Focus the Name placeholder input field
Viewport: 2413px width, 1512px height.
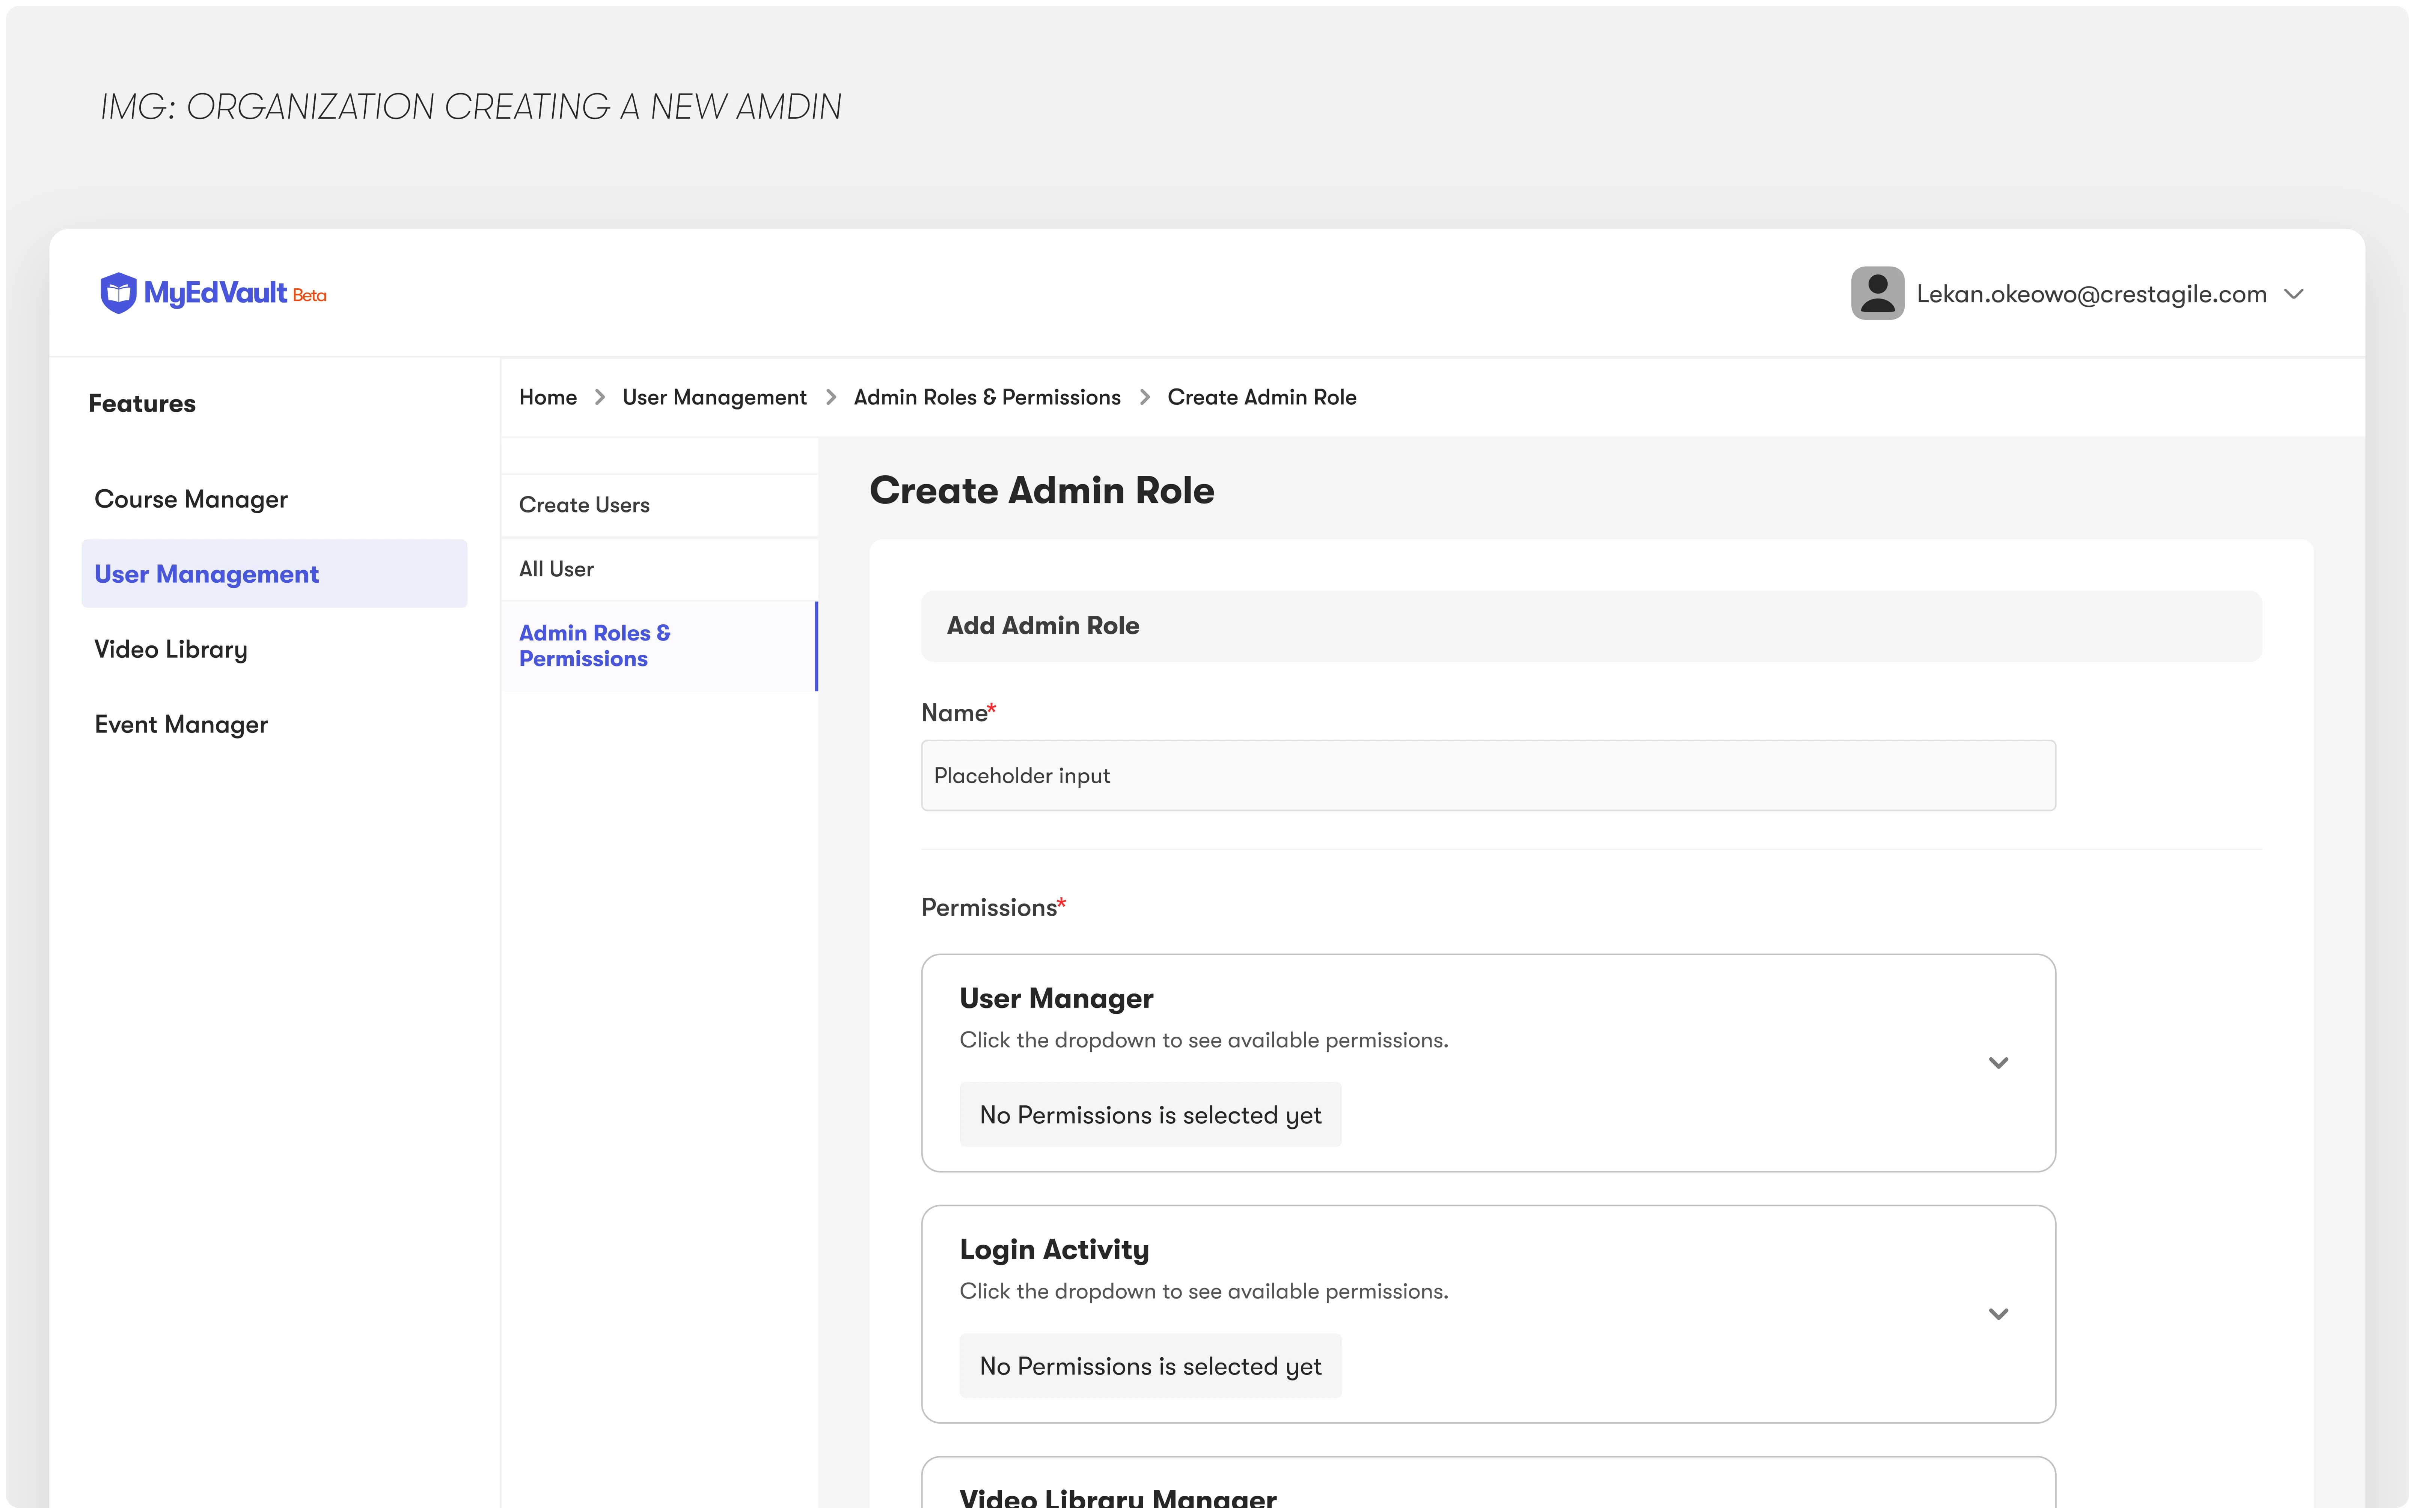coord(1487,775)
